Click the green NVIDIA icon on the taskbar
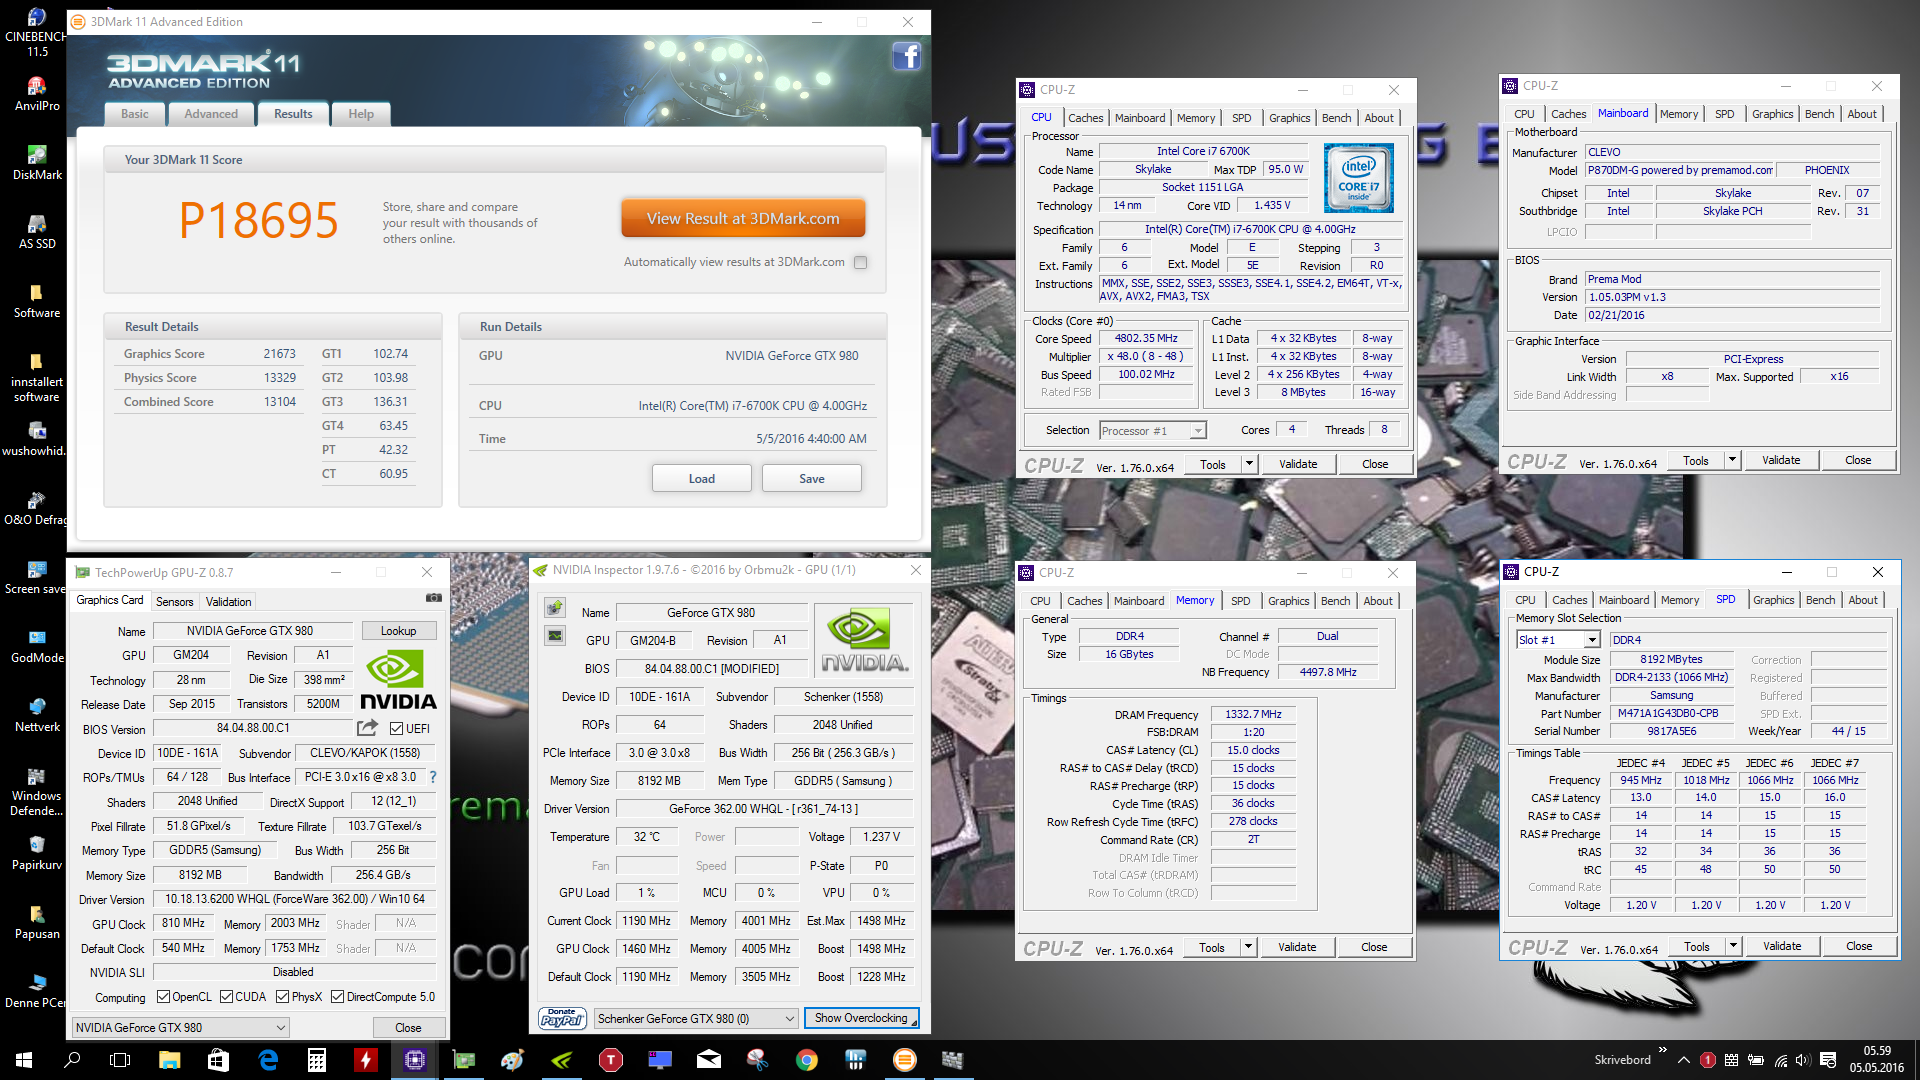 tap(562, 1060)
